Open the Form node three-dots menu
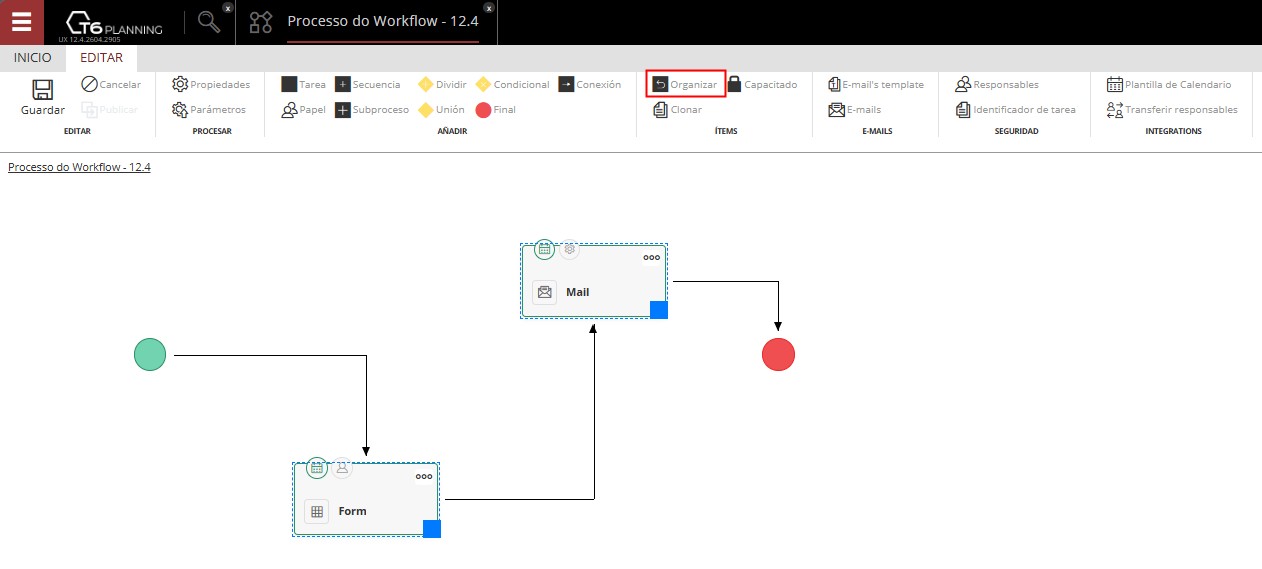The image size is (1262, 569). 424,477
